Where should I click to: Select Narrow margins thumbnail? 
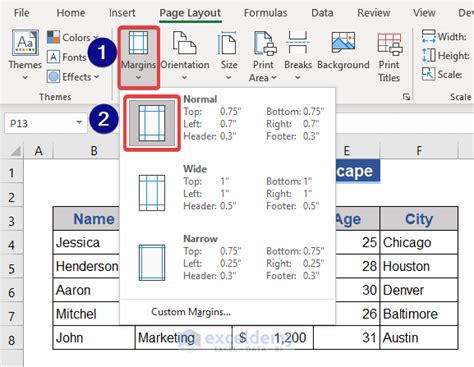point(152,263)
